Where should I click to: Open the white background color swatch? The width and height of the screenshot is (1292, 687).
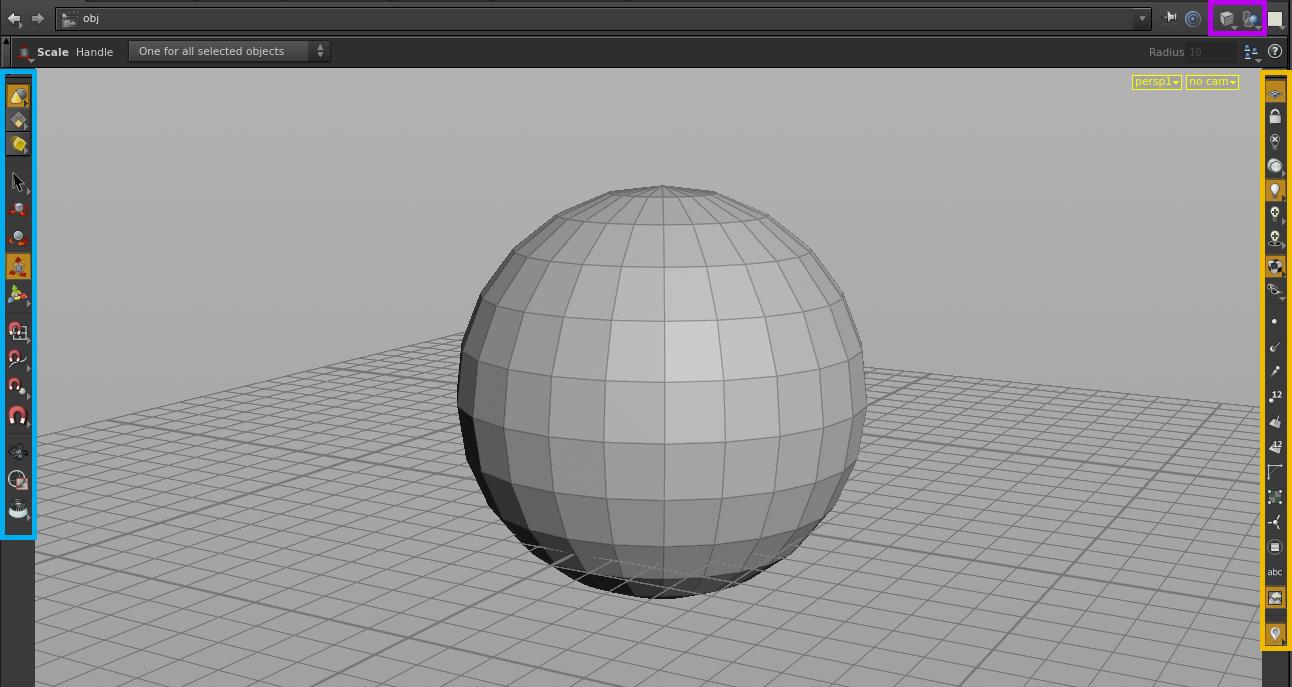pyautogui.click(x=1276, y=18)
